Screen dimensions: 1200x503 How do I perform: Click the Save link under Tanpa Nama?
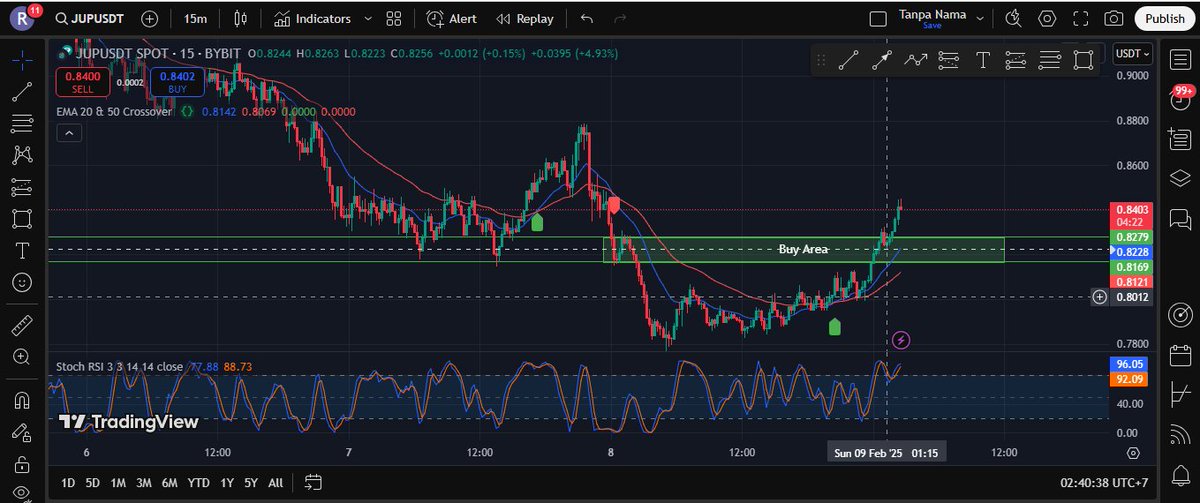pos(932,26)
